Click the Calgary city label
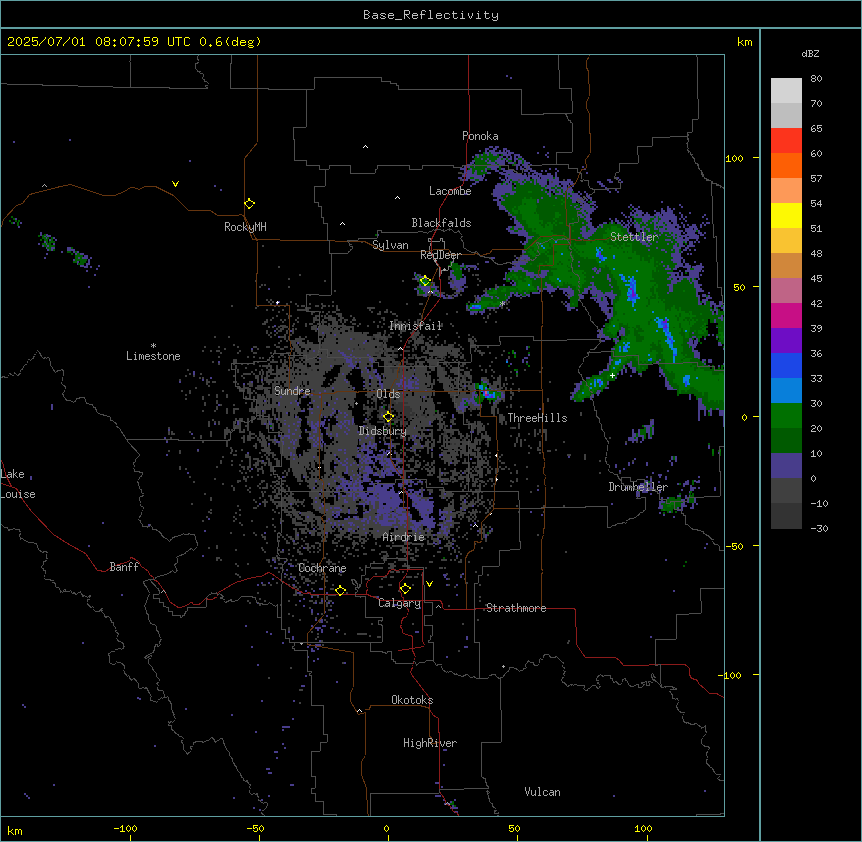862x842 pixels. [400, 603]
